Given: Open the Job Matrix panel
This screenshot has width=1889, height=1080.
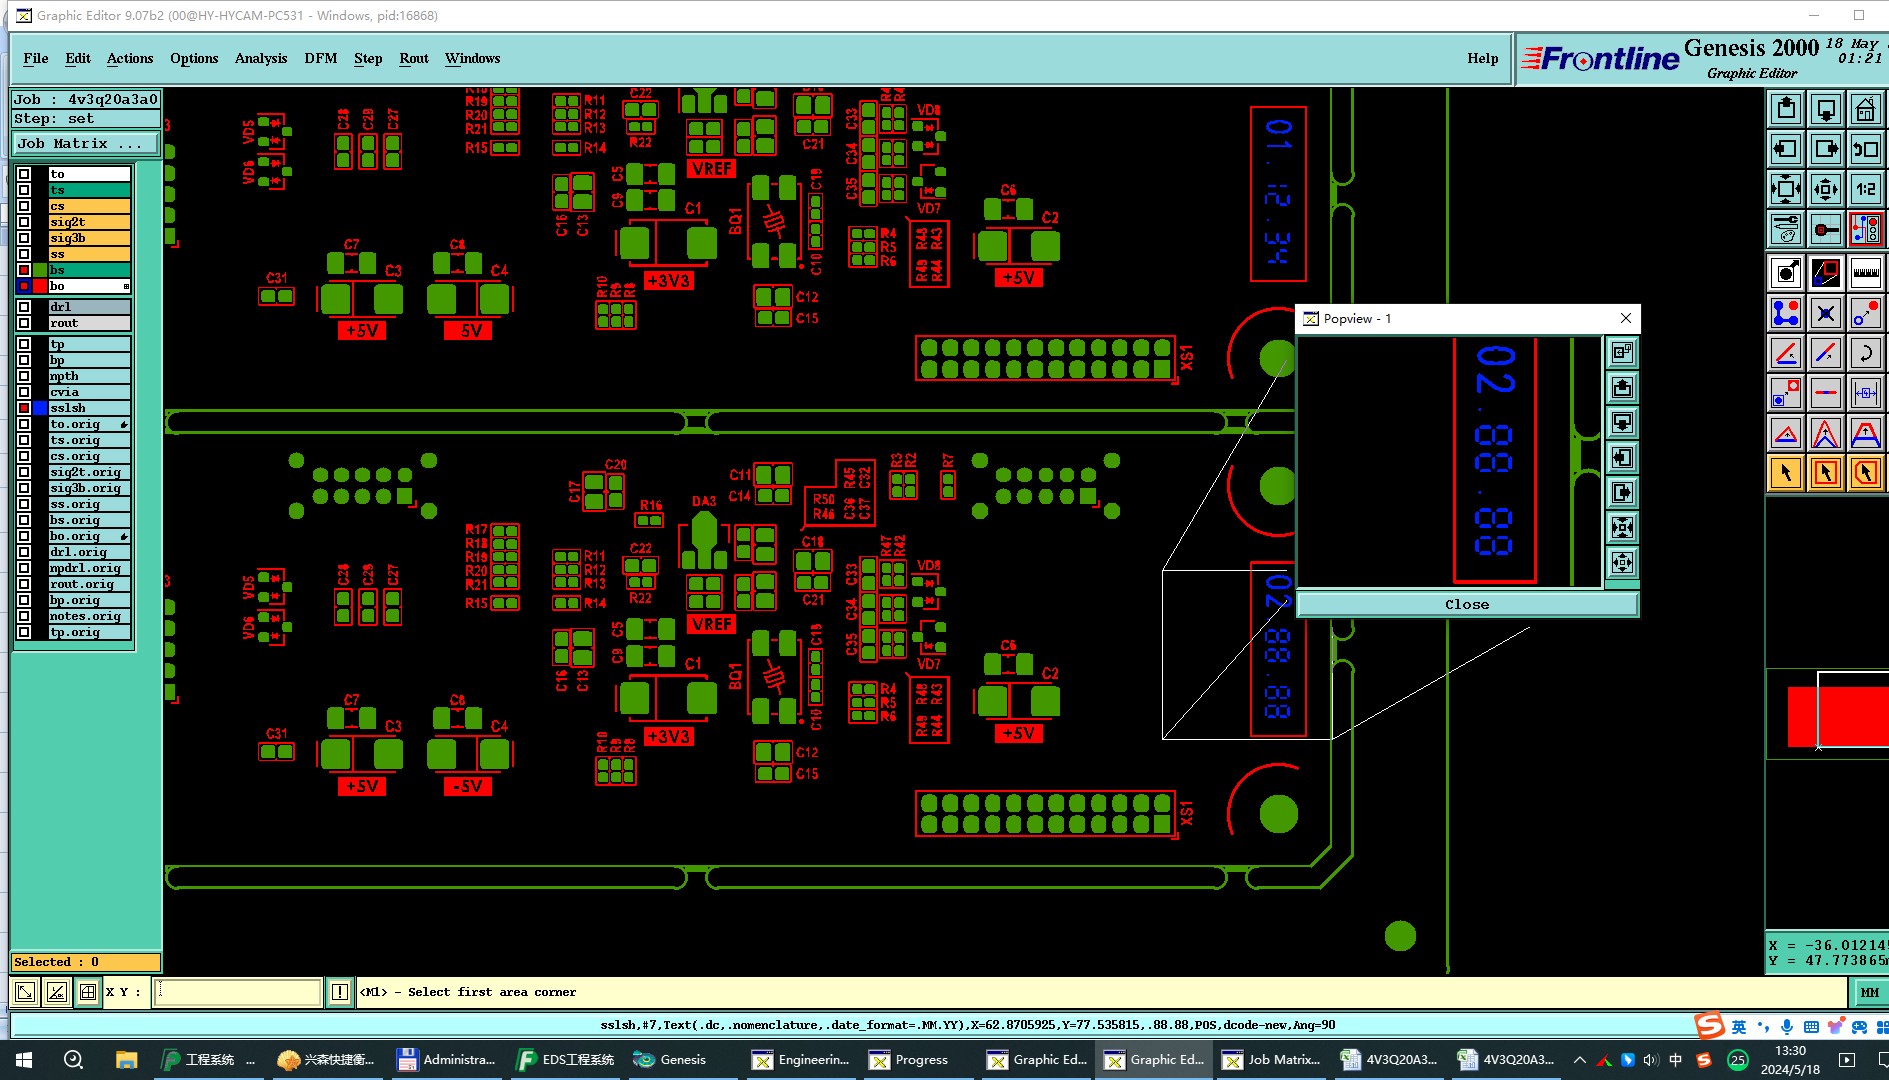Looking at the screenshot, I should point(85,144).
